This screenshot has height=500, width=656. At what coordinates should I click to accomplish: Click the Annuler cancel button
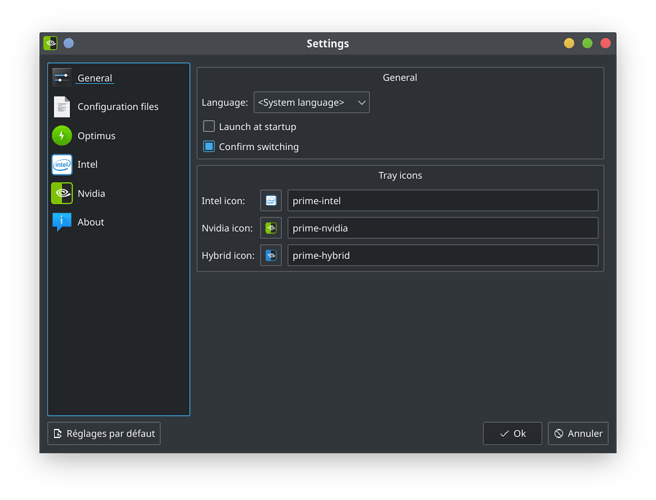point(578,433)
